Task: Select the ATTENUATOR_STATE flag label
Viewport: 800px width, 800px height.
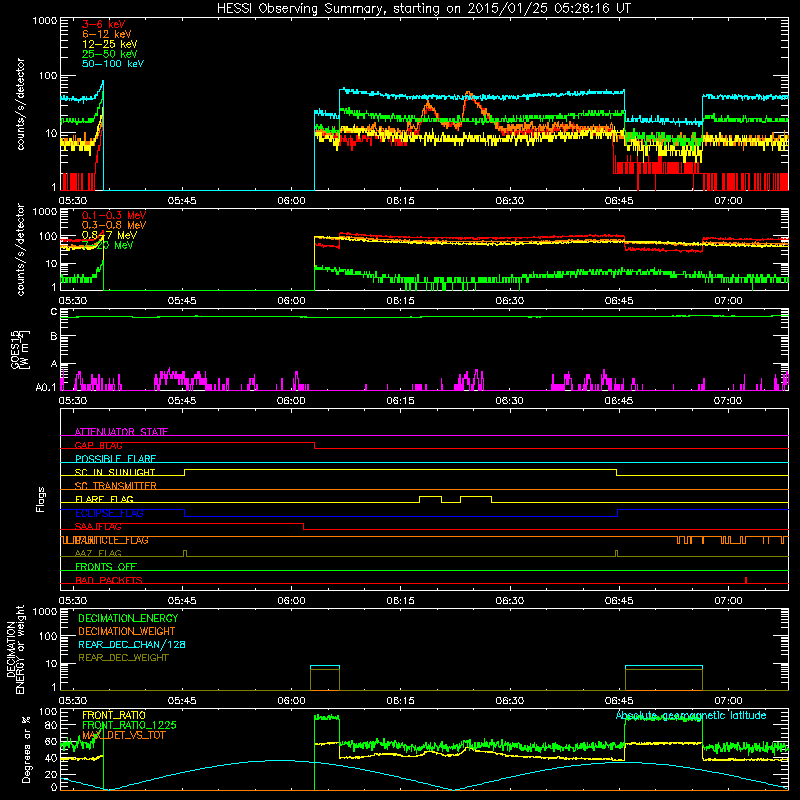Action: tap(121, 432)
